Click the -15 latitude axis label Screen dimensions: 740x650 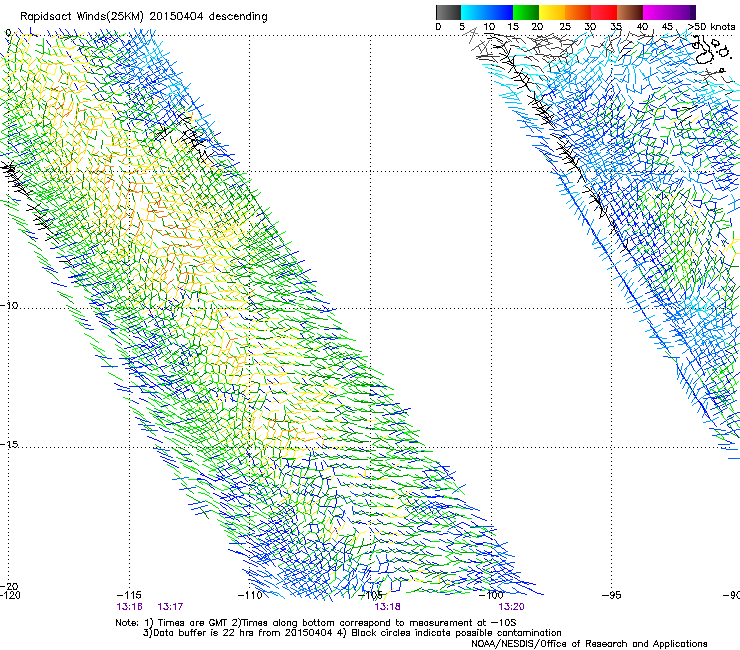coord(9,444)
